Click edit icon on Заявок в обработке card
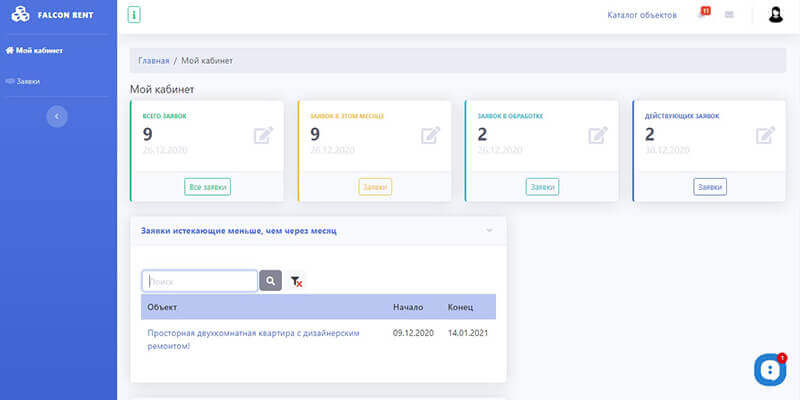Image resolution: width=800 pixels, height=400 pixels. pyautogui.click(x=598, y=135)
